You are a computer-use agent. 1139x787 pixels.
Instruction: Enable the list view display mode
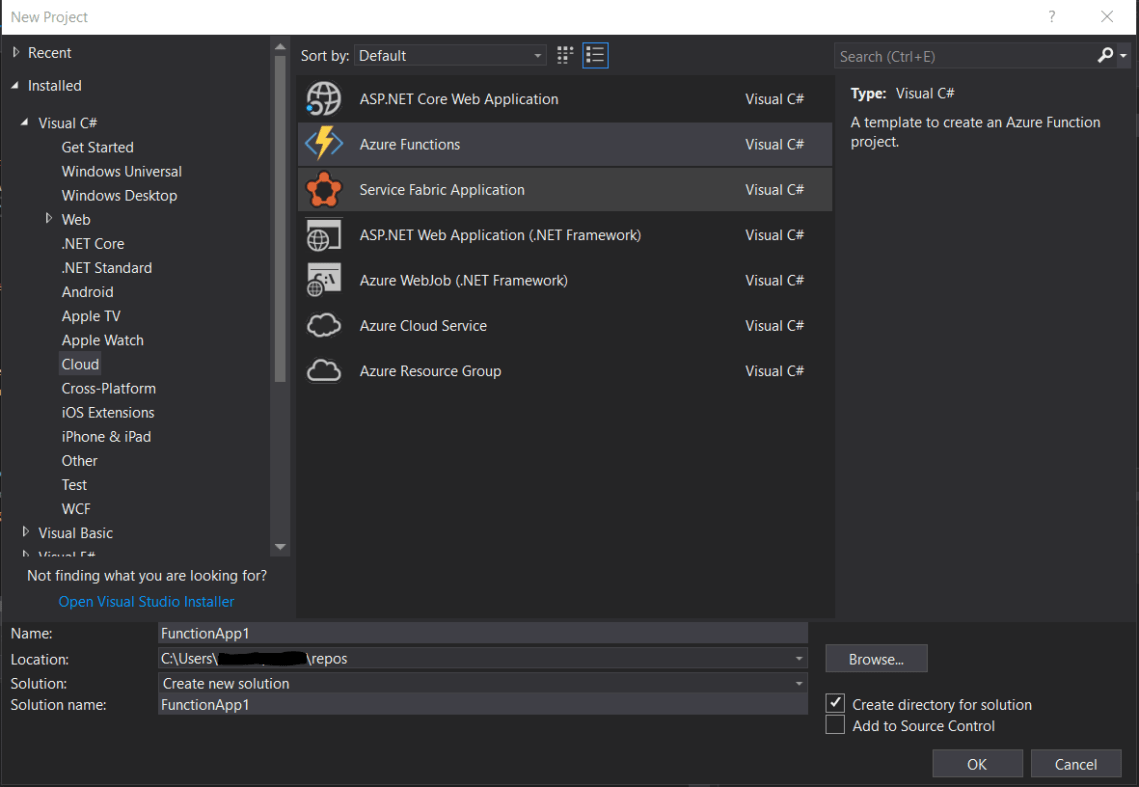coord(595,55)
